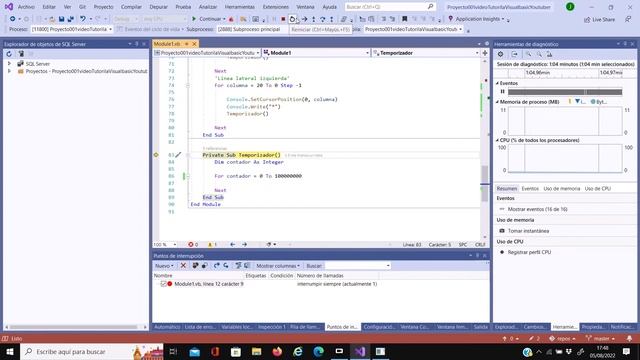Viewport: 640px width, 360px height.
Task: Click the Object Explorer horizontal scrollbar
Action: point(76,327)
